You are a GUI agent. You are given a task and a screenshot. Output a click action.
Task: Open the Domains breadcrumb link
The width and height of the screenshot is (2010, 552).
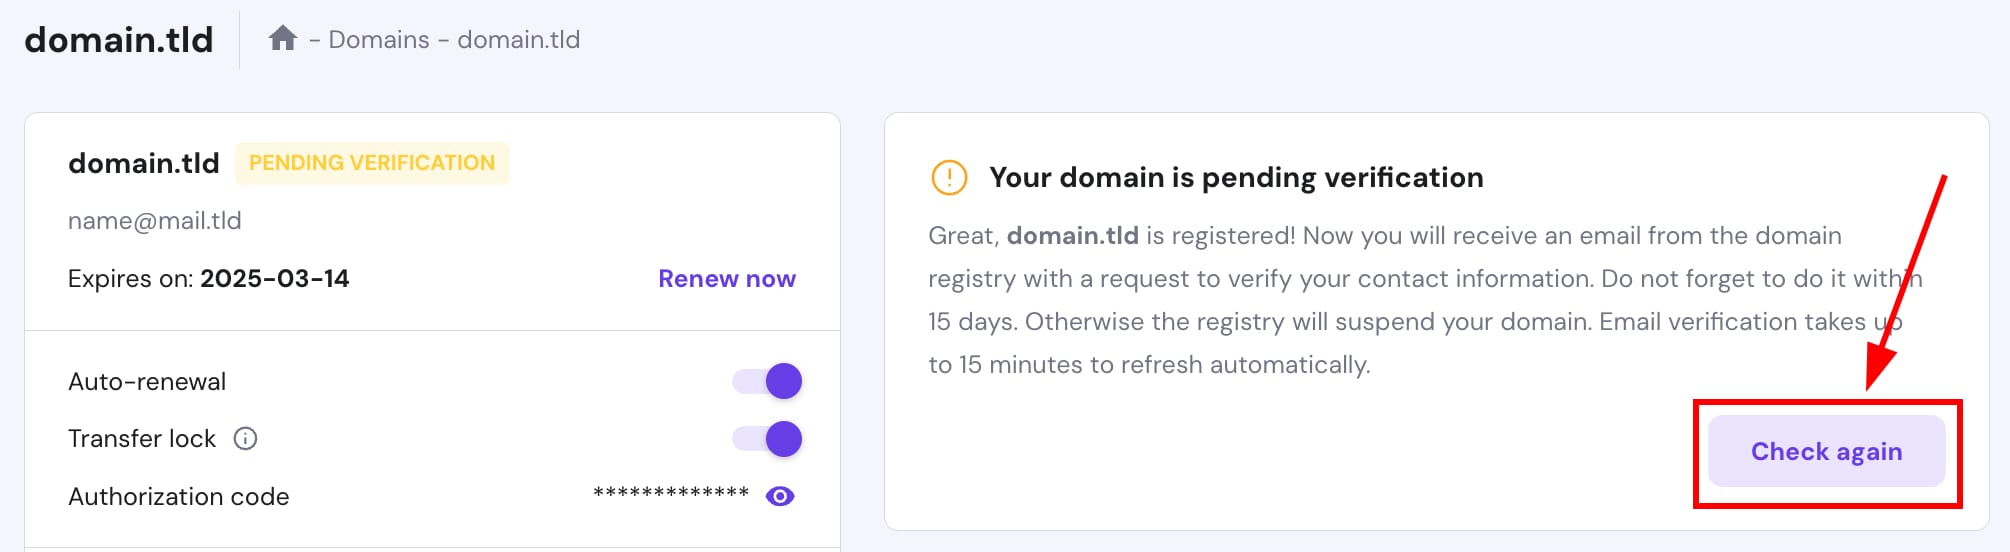[379, 40]
